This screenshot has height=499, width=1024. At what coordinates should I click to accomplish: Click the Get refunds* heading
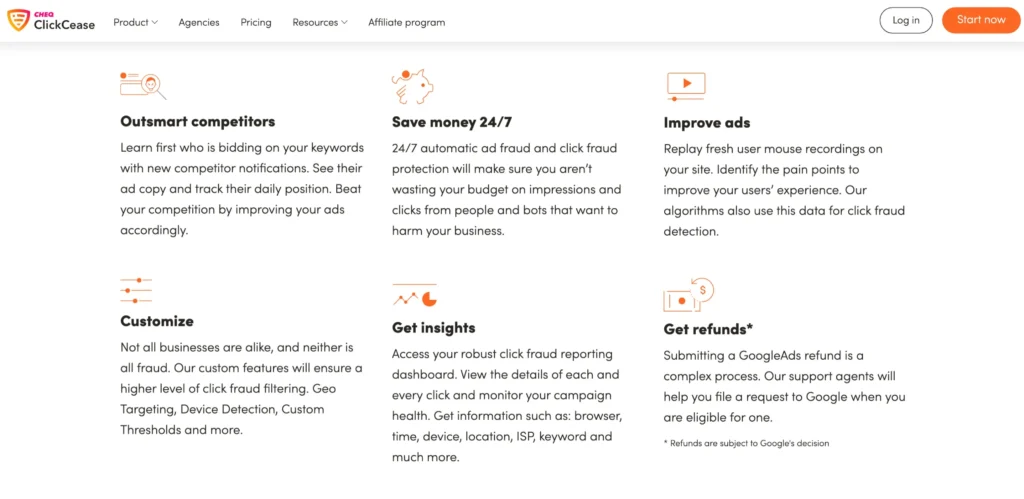[x=708, y=329]
